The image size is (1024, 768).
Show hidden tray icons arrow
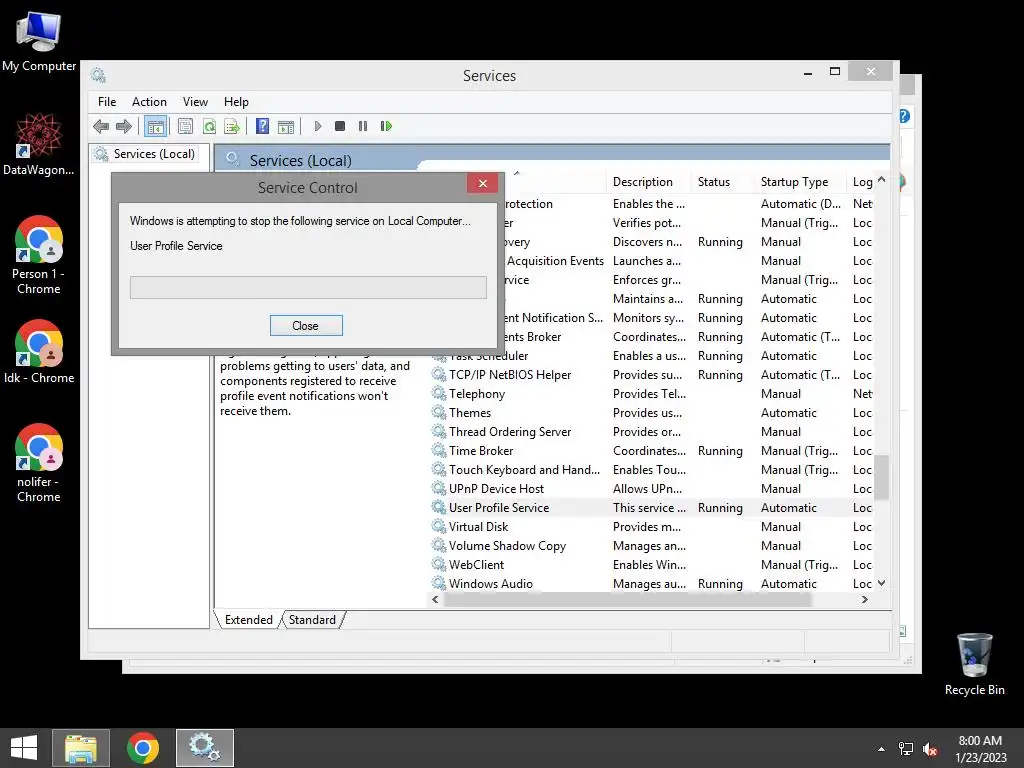point(881,749)
